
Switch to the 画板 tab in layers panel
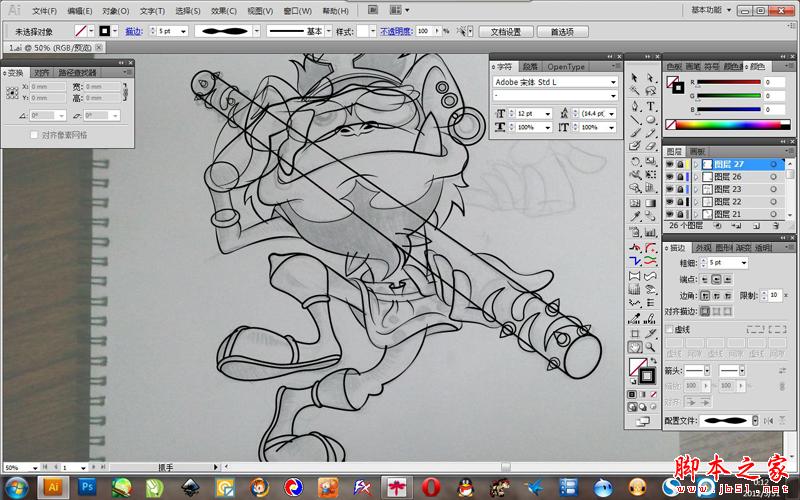(697, 152)
